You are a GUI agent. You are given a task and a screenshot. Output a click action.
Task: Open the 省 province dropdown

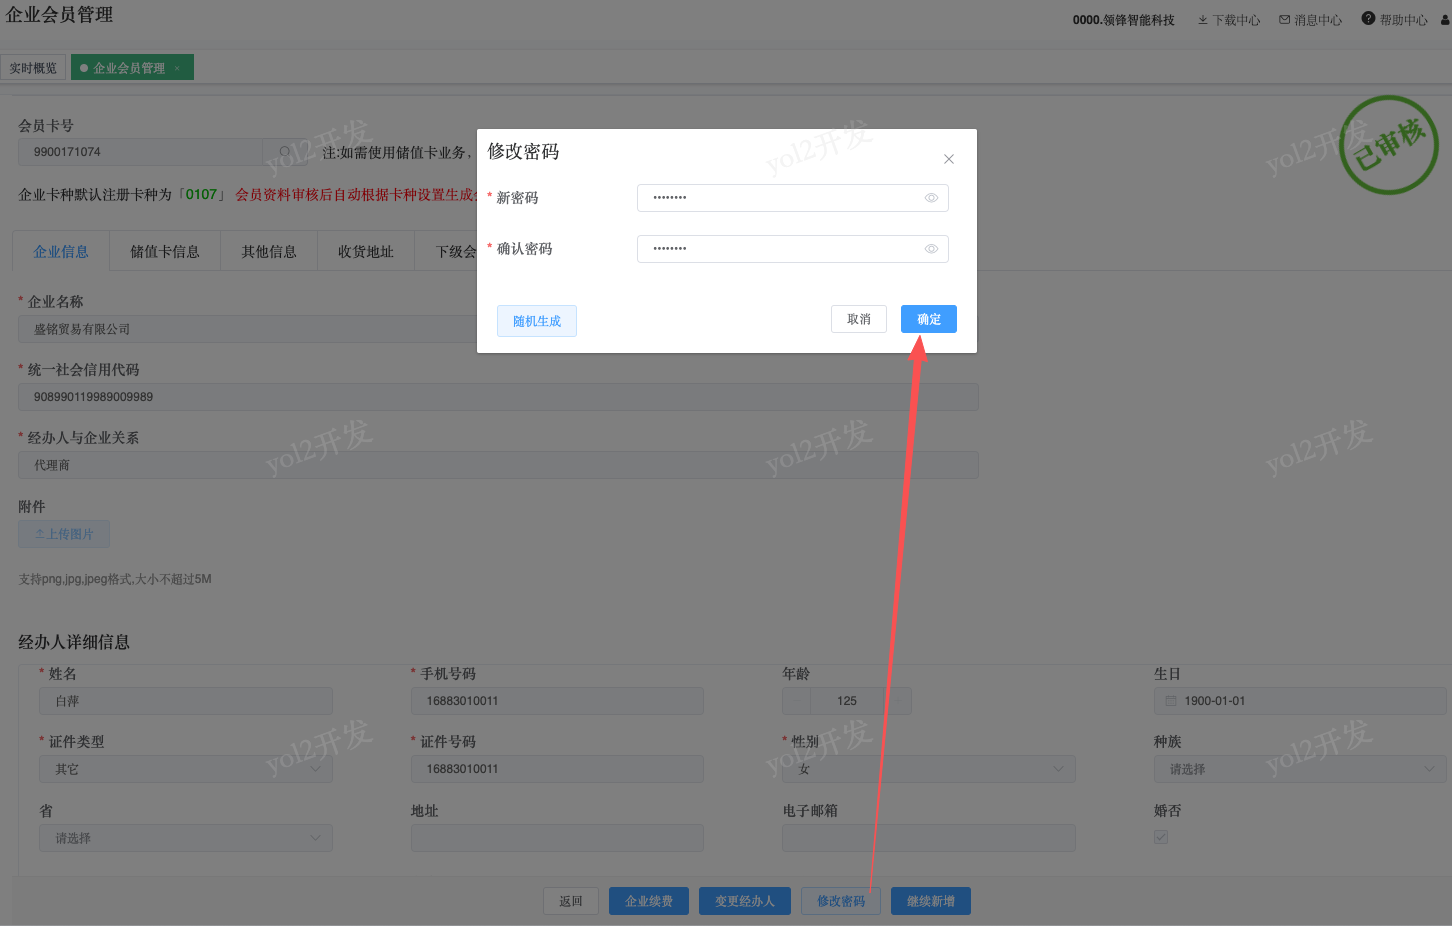(x=186, y=838)
